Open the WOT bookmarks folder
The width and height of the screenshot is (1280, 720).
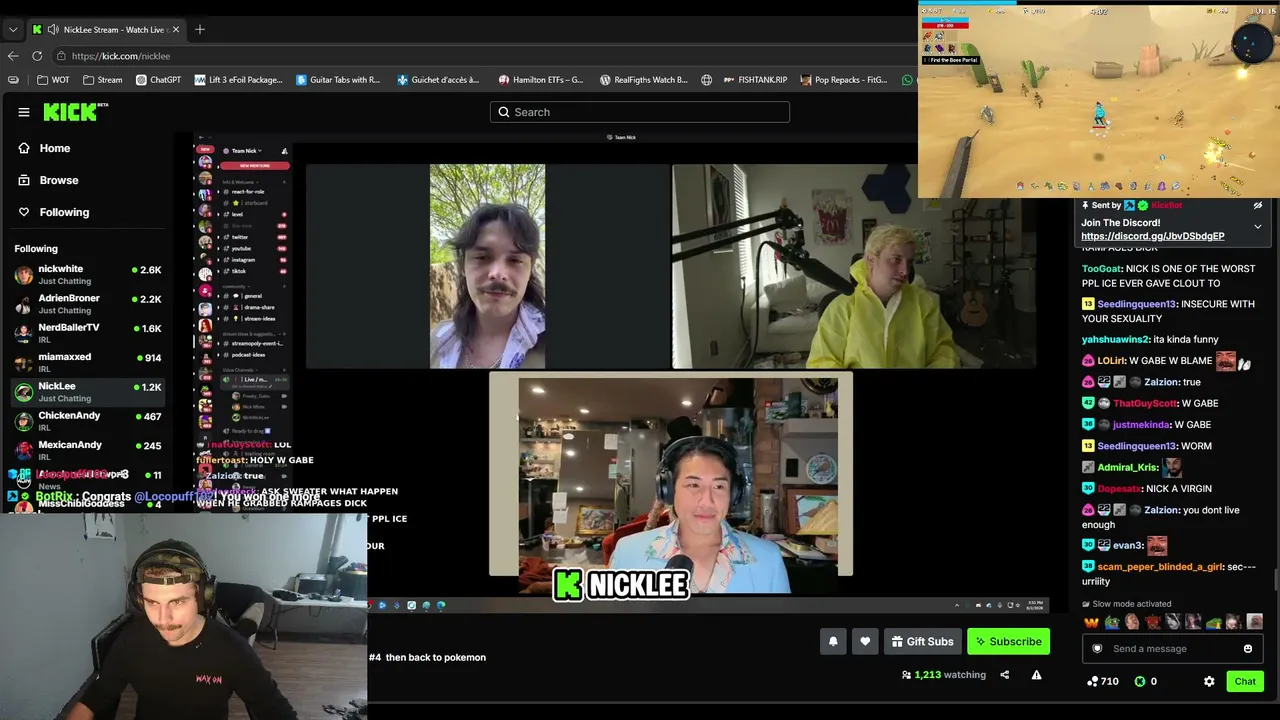(x=53, y=80)
